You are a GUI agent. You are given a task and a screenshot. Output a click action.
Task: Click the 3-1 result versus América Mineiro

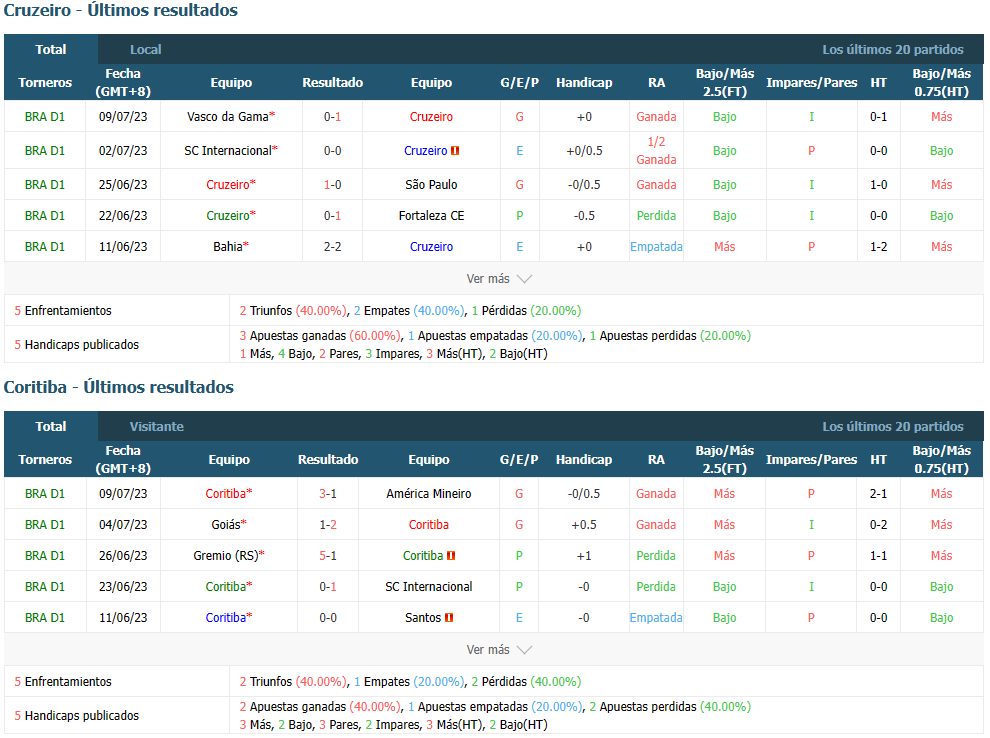point(328,494)
